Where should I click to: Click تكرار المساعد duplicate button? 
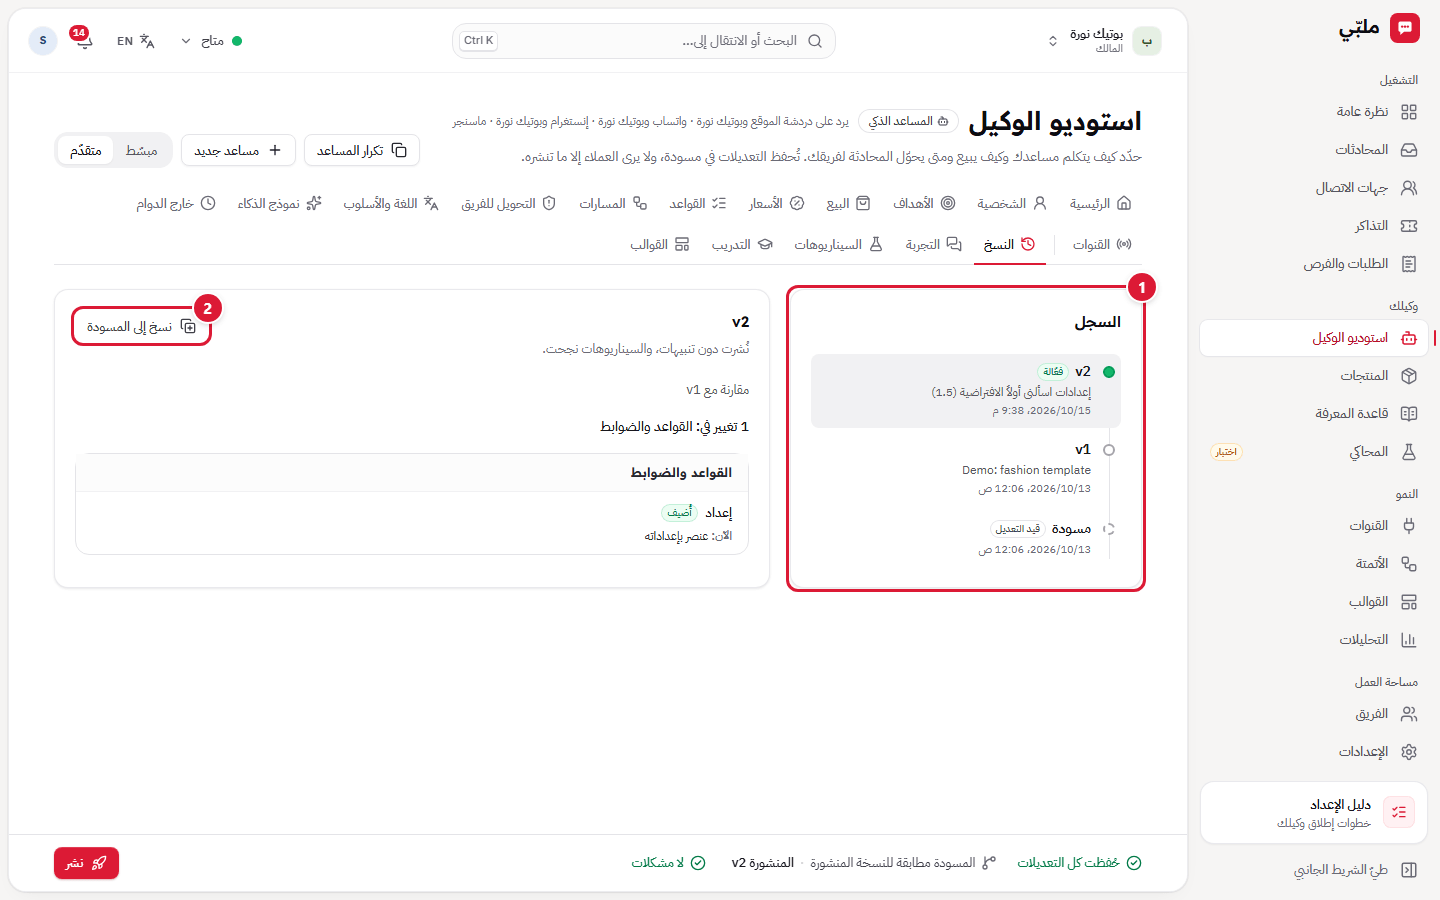pos(362,150)
